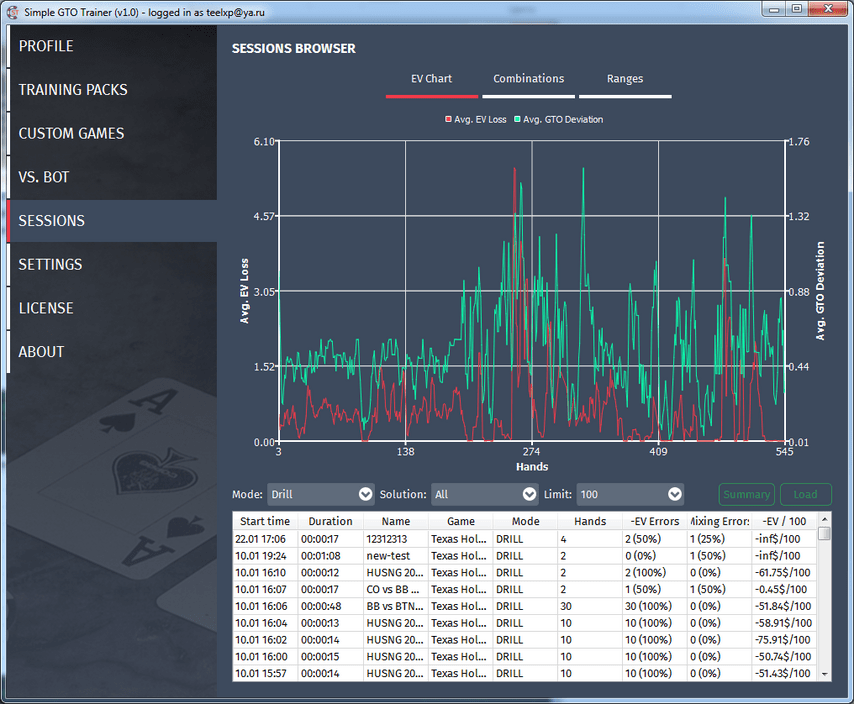Select session row starting 22.01 17:06
The width and height of the screenshot is (854, 704).
pyautogui.click(x=525, y=539)
